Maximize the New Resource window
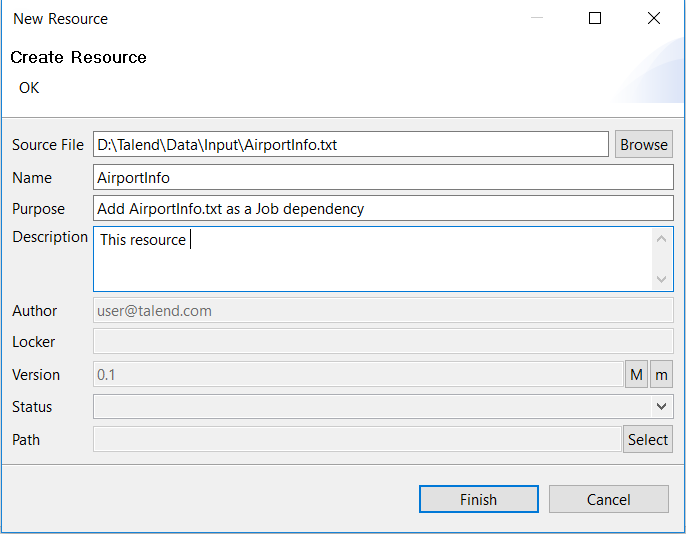 click(595, 18)
